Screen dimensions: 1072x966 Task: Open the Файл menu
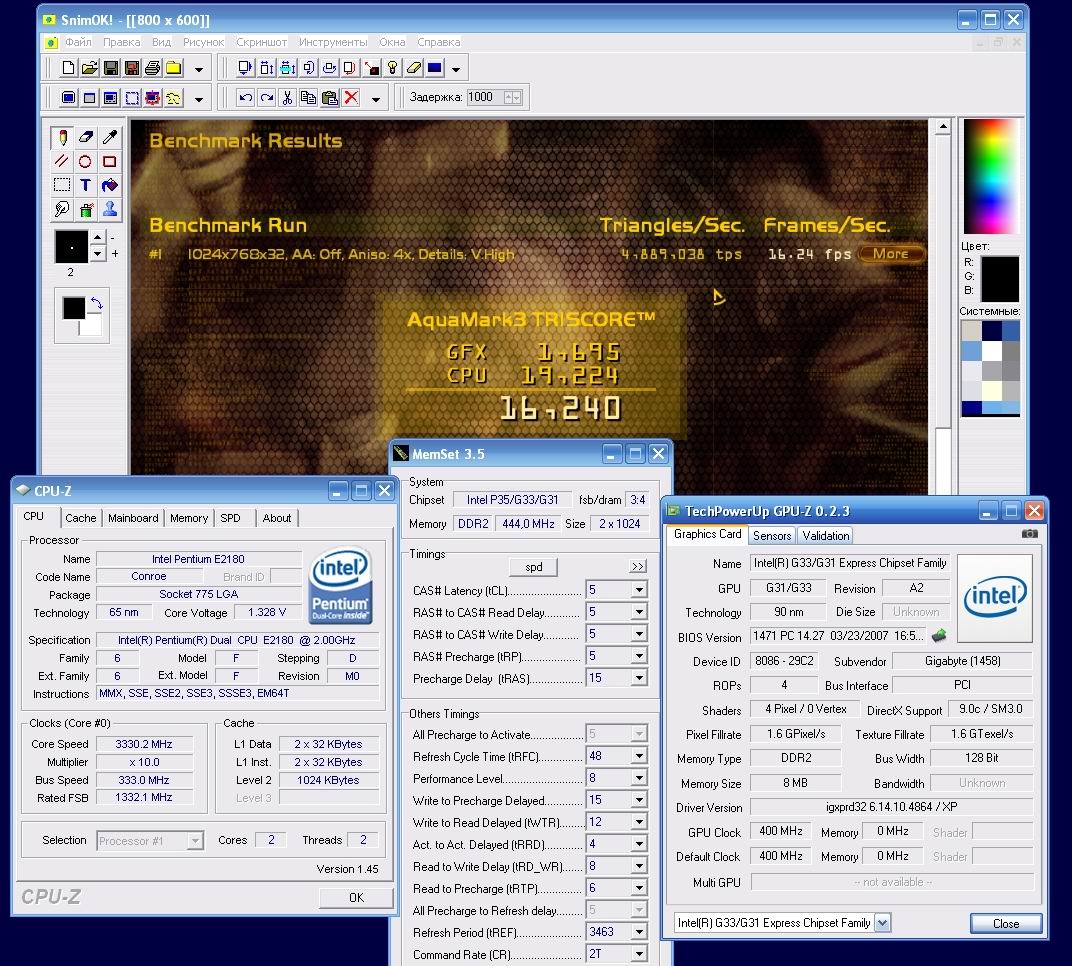click(78, 42)
